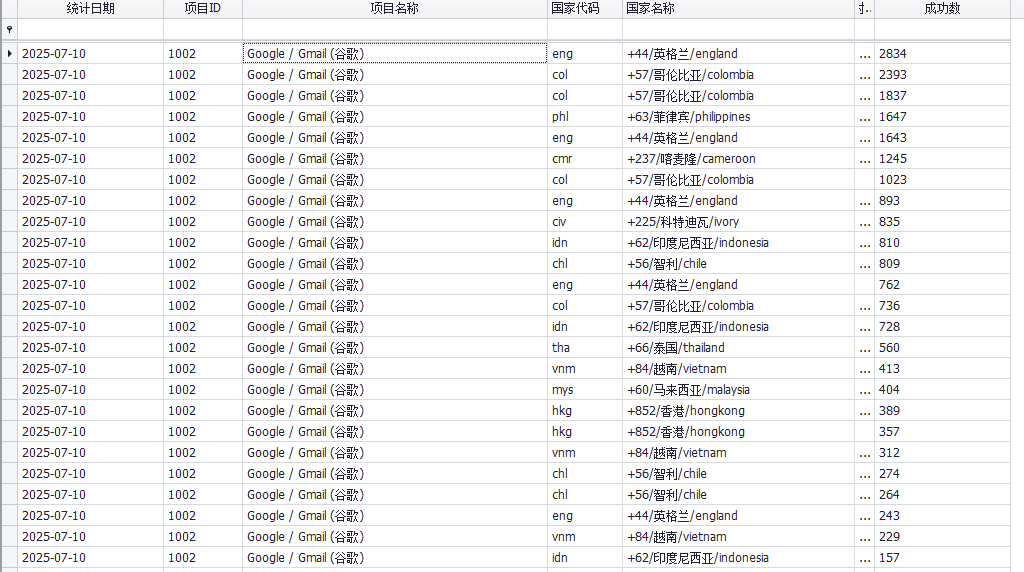Viewport: 1024px width, 572px height.
Task: Select the success count cell 893
Action: 942,200
